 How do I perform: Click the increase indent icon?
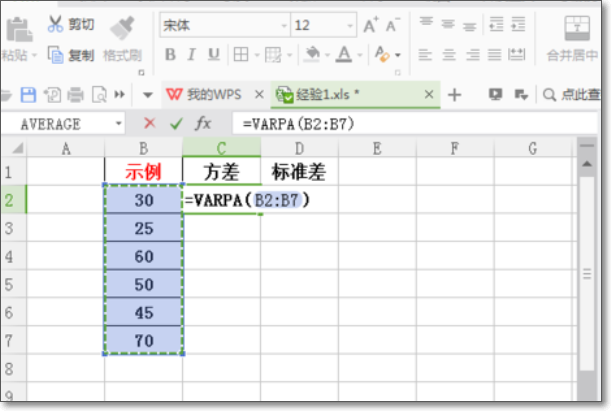(518, 24)
